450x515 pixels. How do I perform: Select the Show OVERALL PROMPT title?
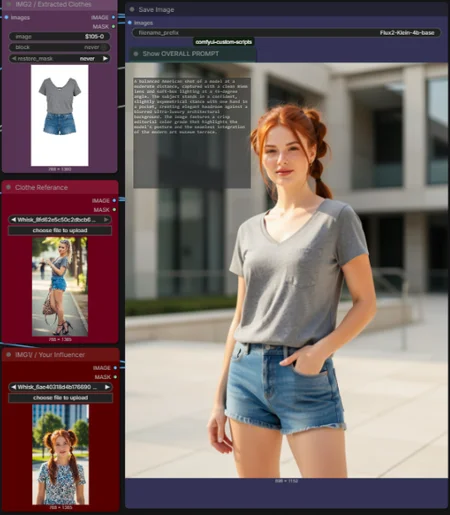point(181,54)
